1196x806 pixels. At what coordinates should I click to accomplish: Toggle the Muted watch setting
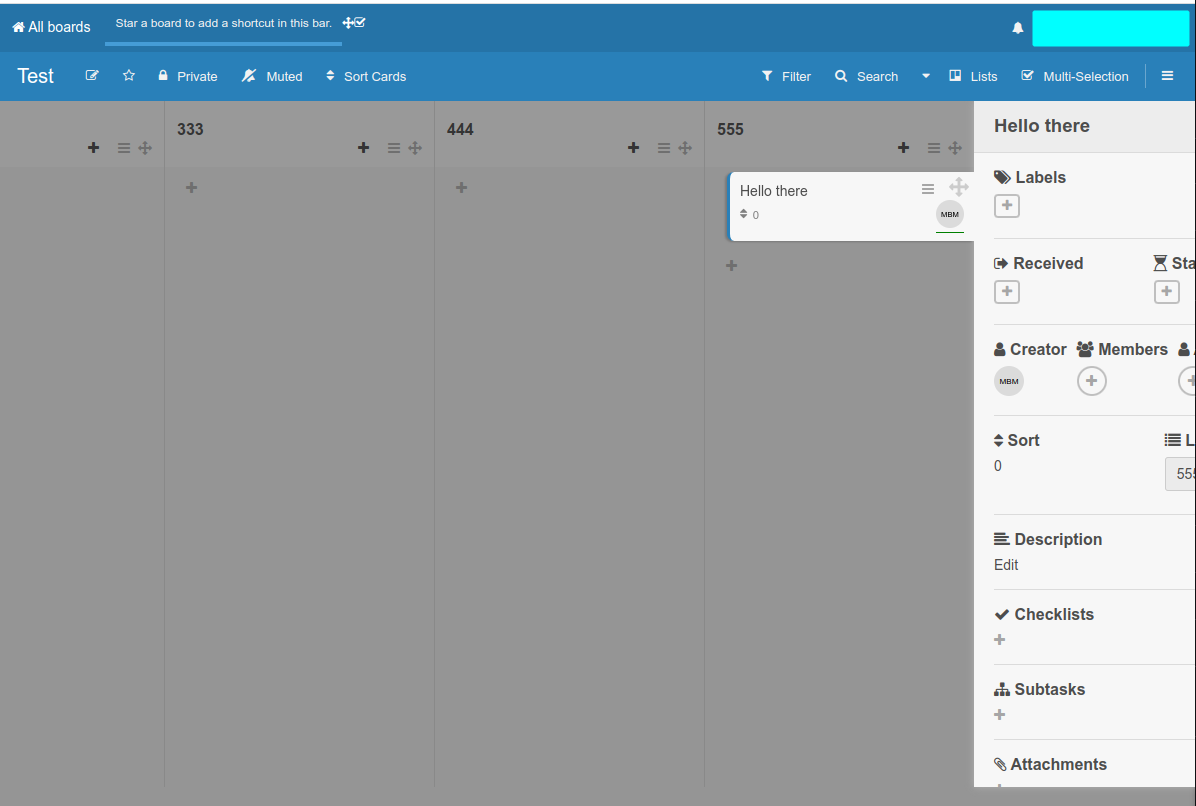pyautogui.click(x=272, y=76)
